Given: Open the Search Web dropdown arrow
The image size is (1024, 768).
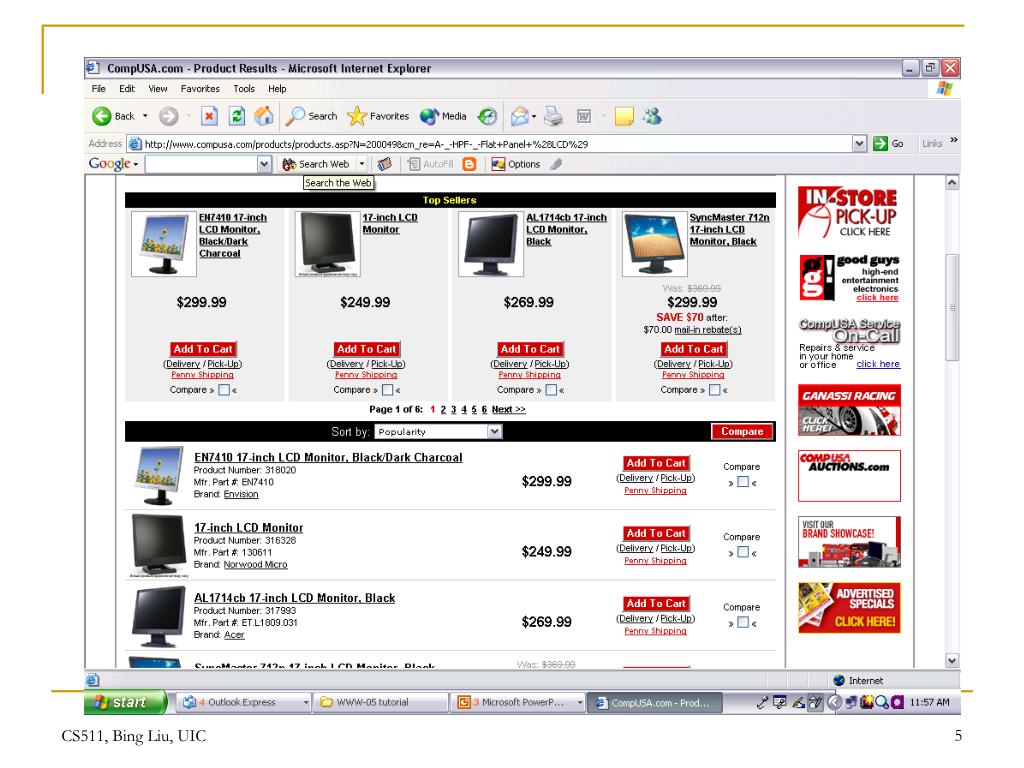Looking at the screenshot, I should click(x=362, y=164).
